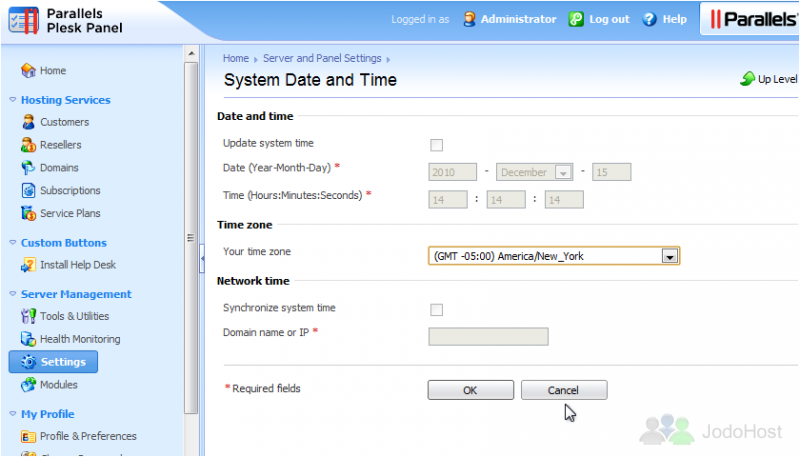800x457 pixels.
Task: Click the Log out link text
Action: click(x=609, y=19)
